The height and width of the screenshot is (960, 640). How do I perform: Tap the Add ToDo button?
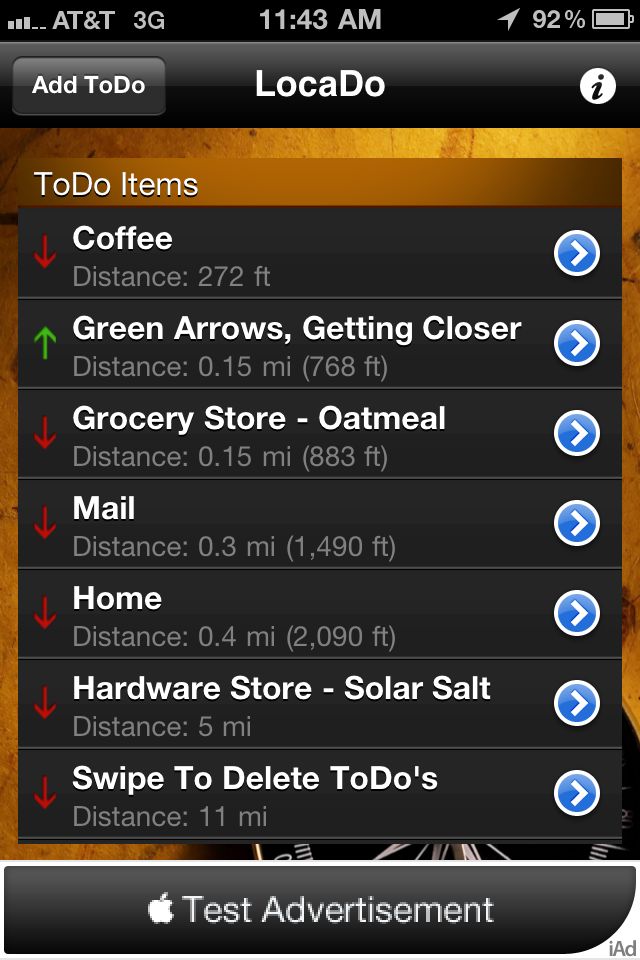coord(89,85)
